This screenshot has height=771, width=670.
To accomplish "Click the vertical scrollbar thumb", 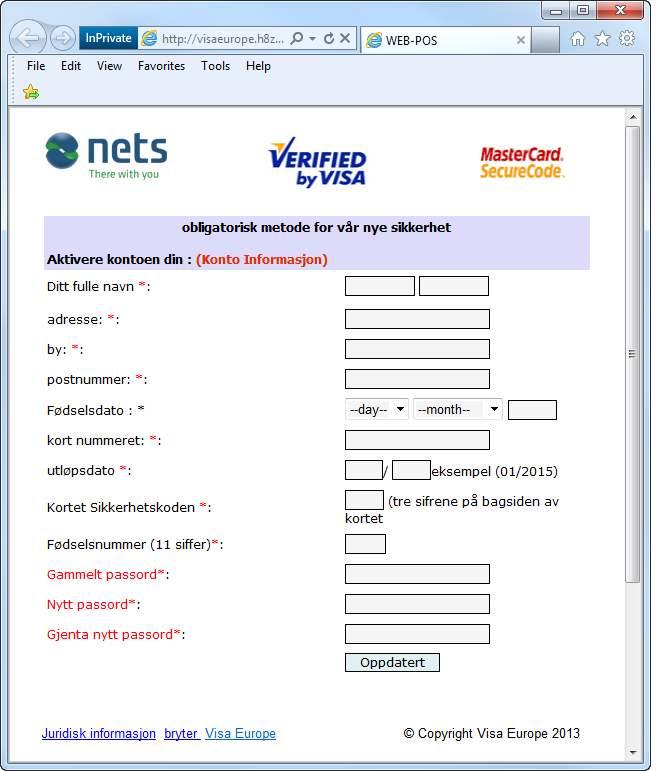I will tap(631, 353).
